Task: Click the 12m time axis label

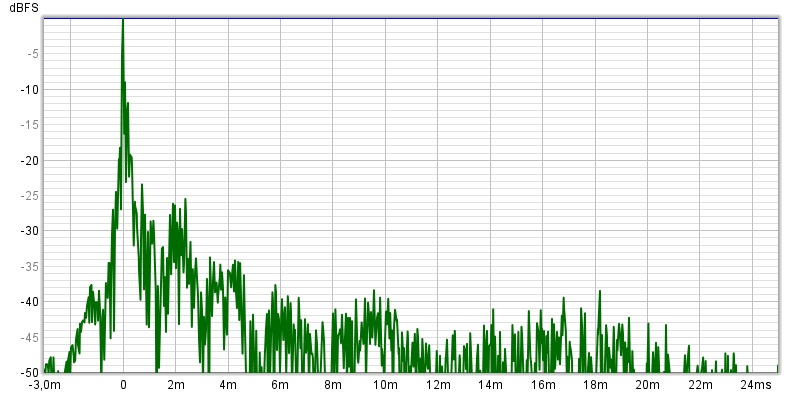Action: (x=438, y=385)
